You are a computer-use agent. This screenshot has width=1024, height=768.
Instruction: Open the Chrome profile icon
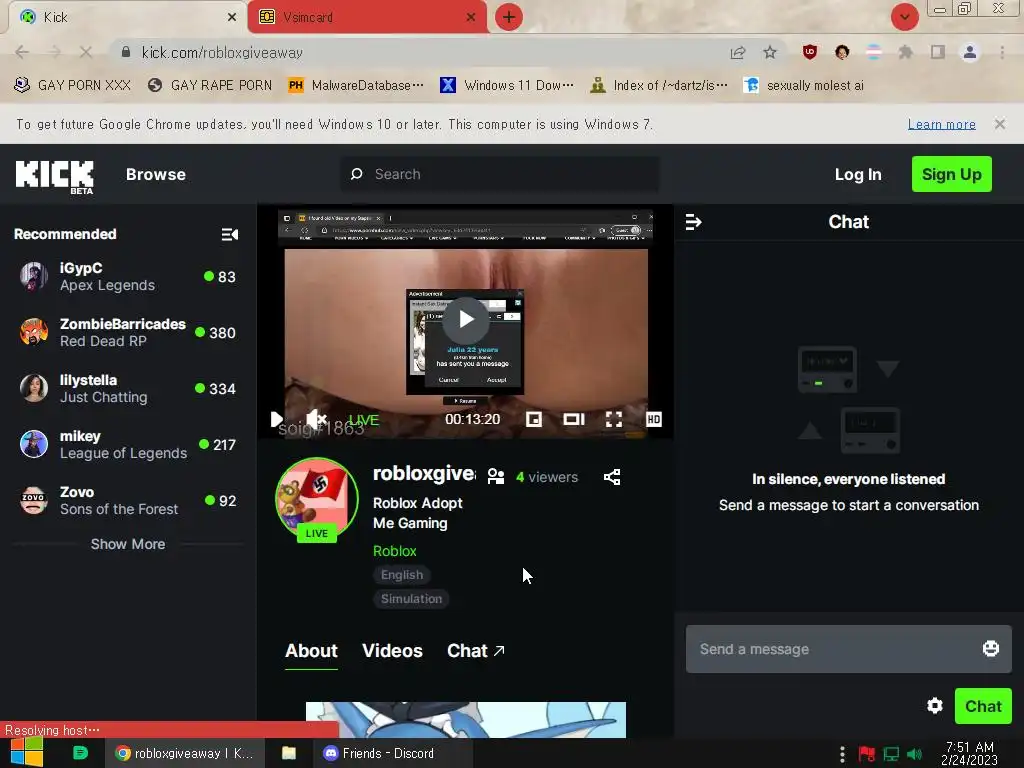(x=970, y=52)
